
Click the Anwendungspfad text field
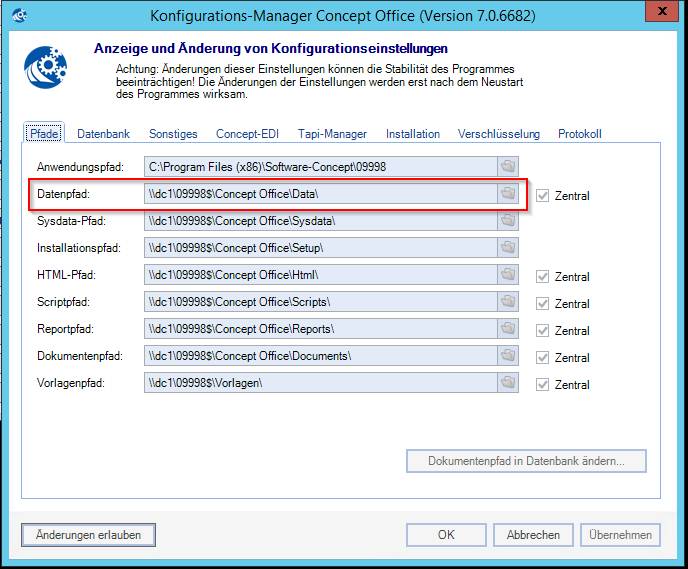(x=321, y=167)
